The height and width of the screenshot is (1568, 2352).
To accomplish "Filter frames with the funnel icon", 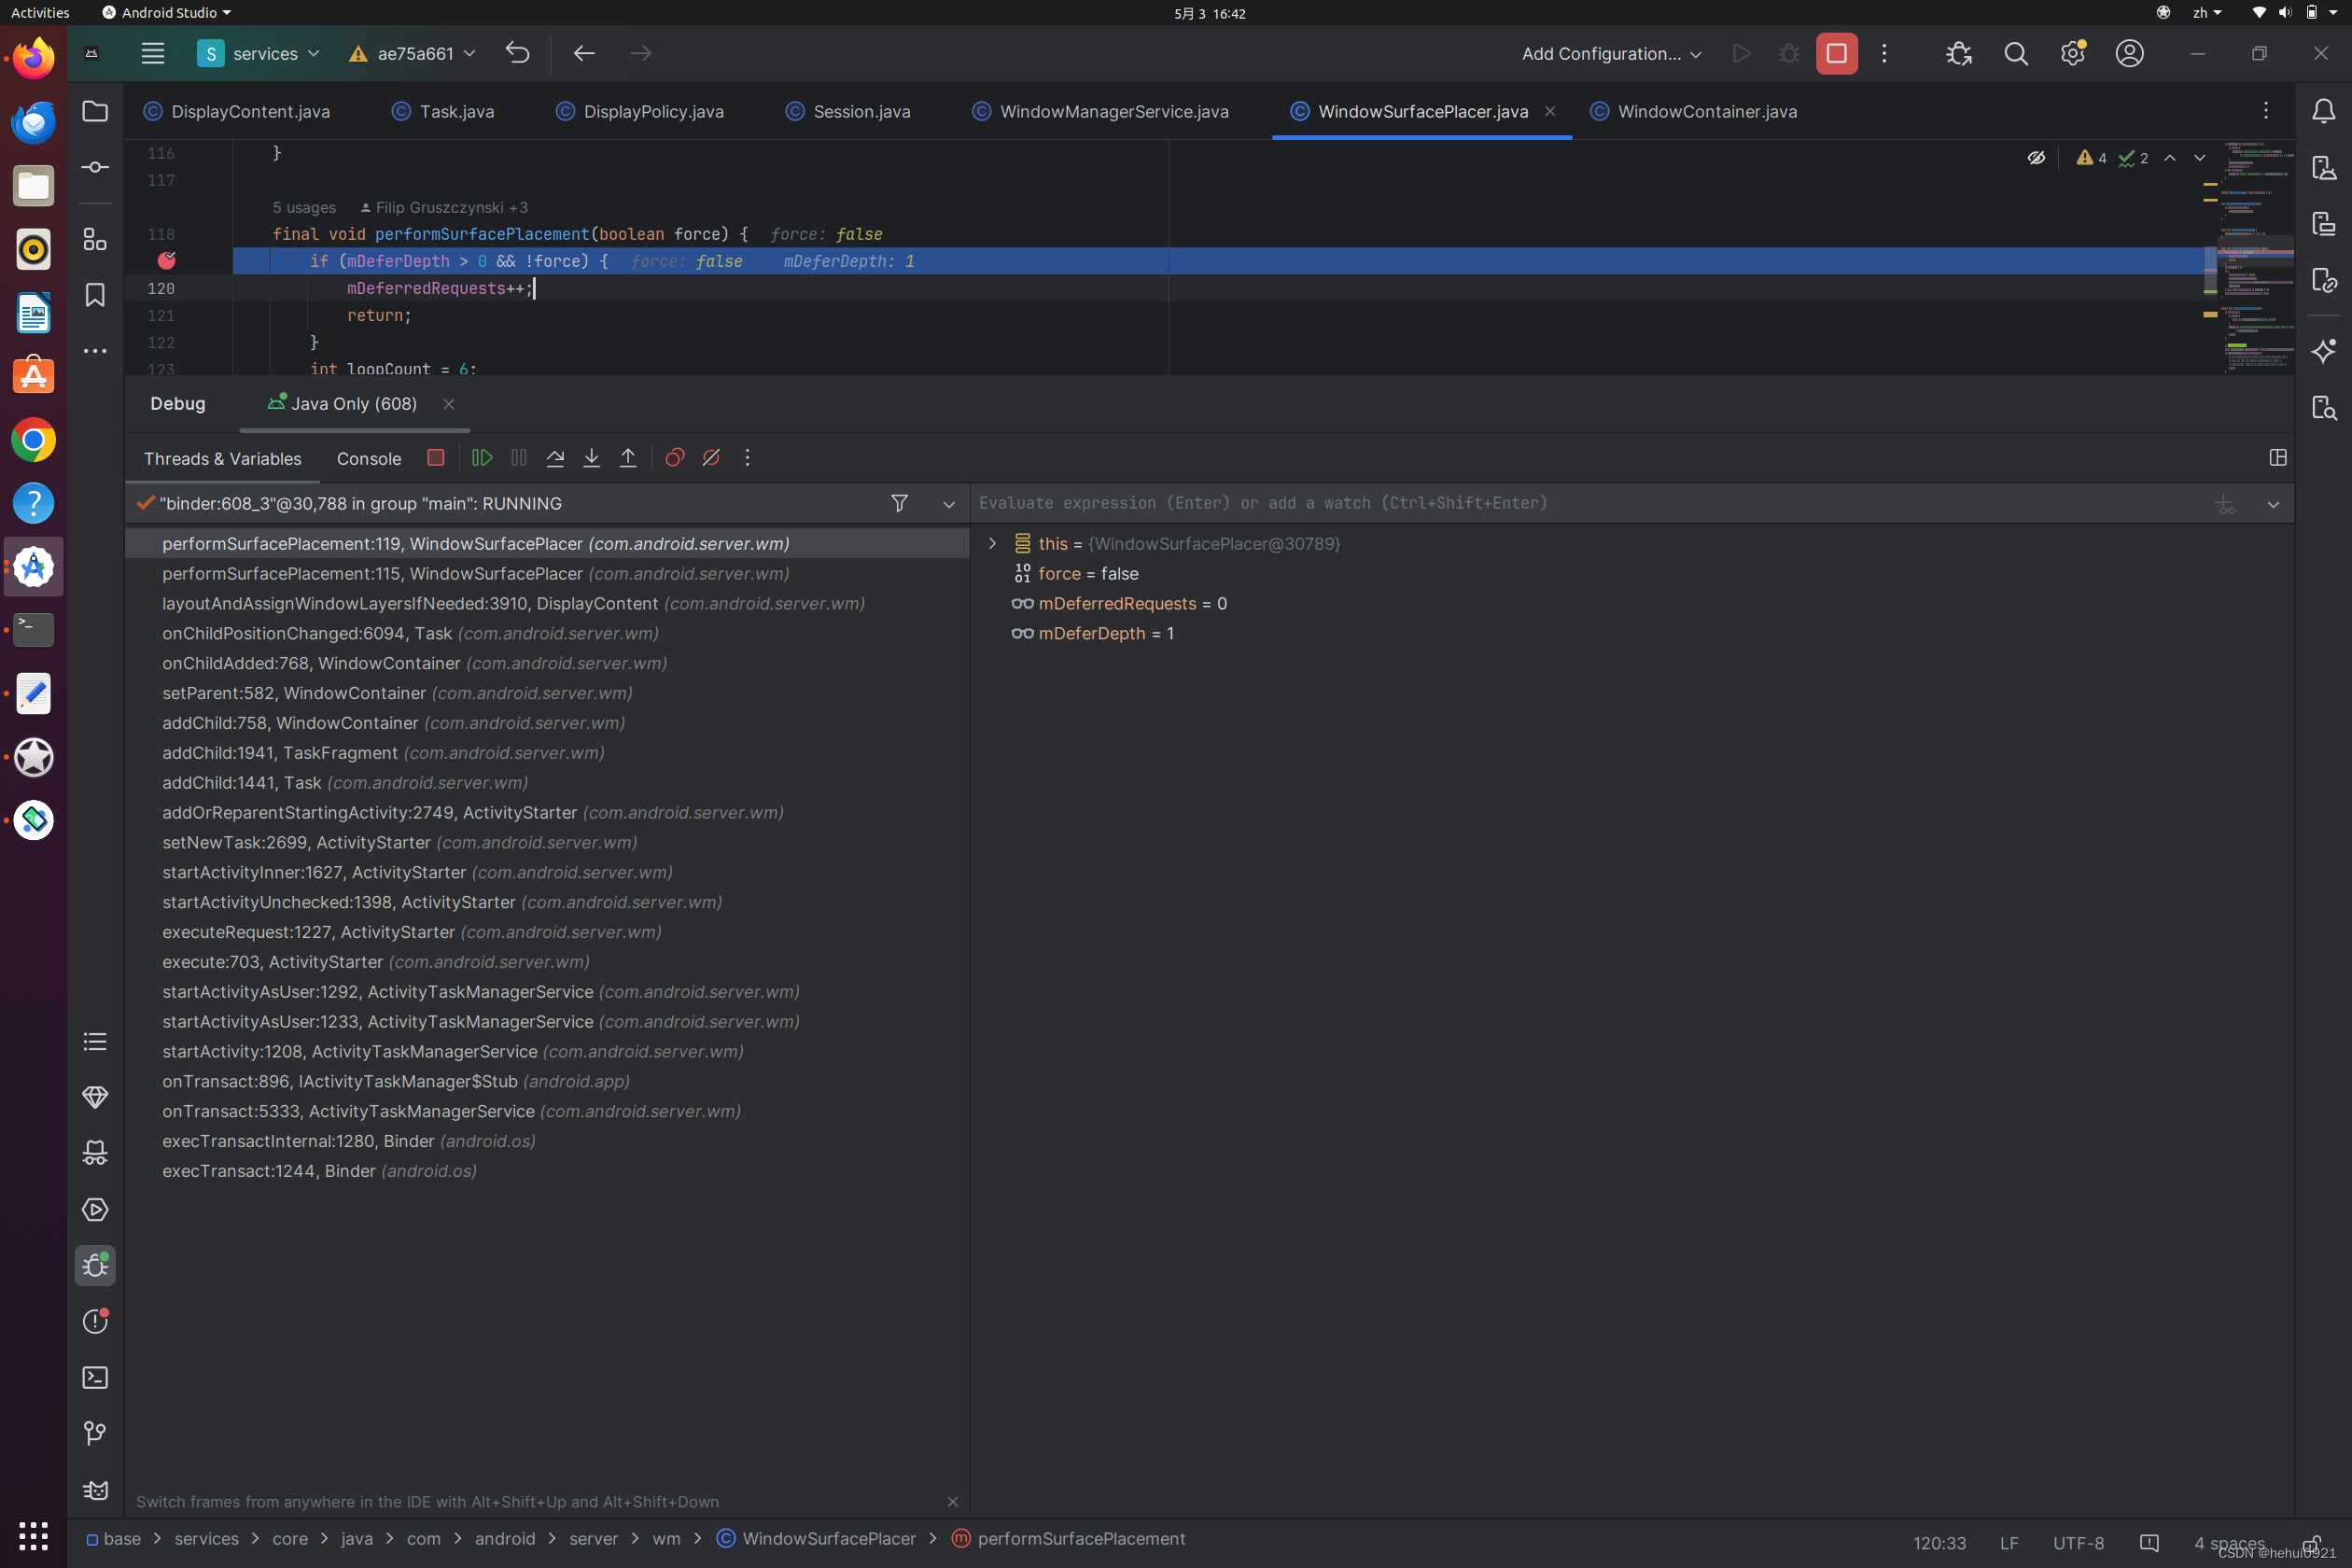I will tap(899, 503).
